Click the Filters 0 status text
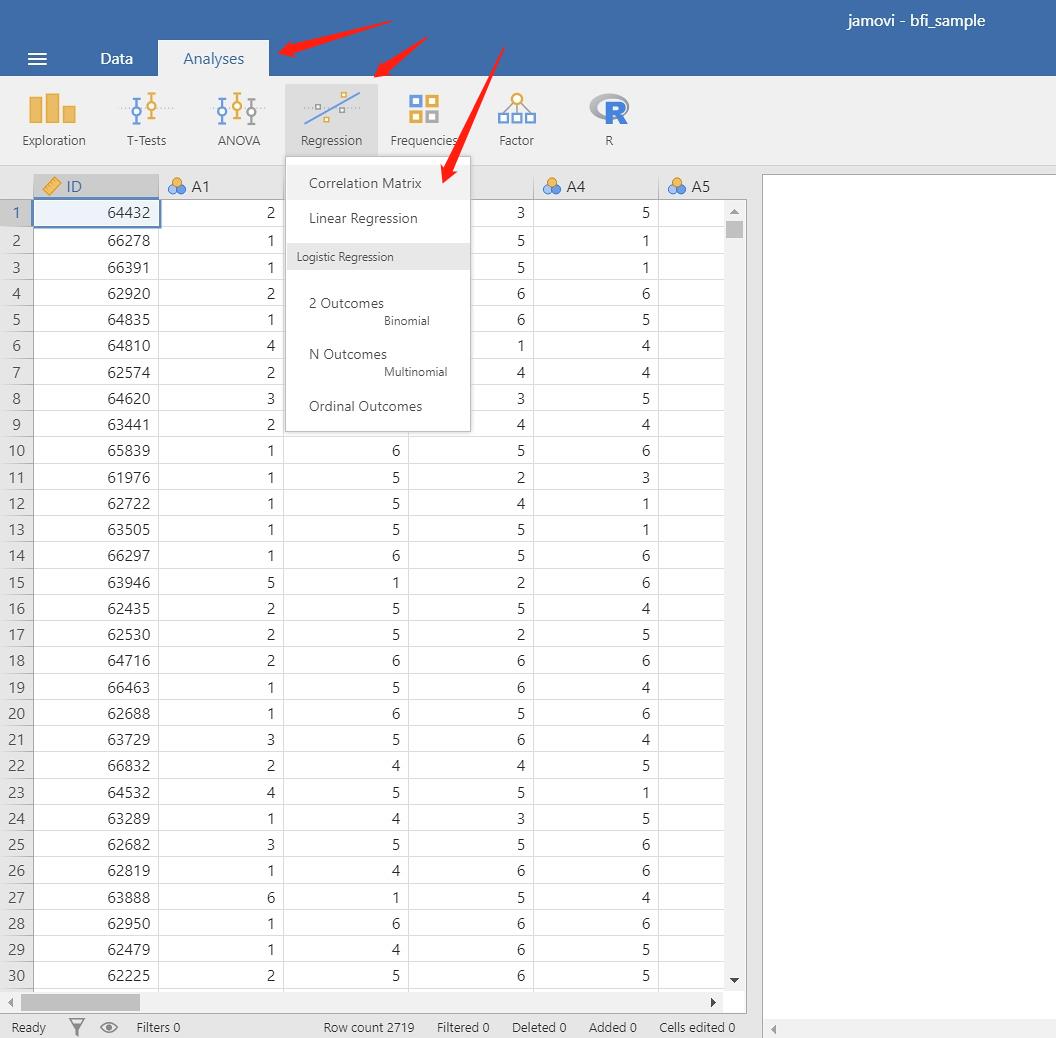1056x1038 pixels. coord(158,1027)
